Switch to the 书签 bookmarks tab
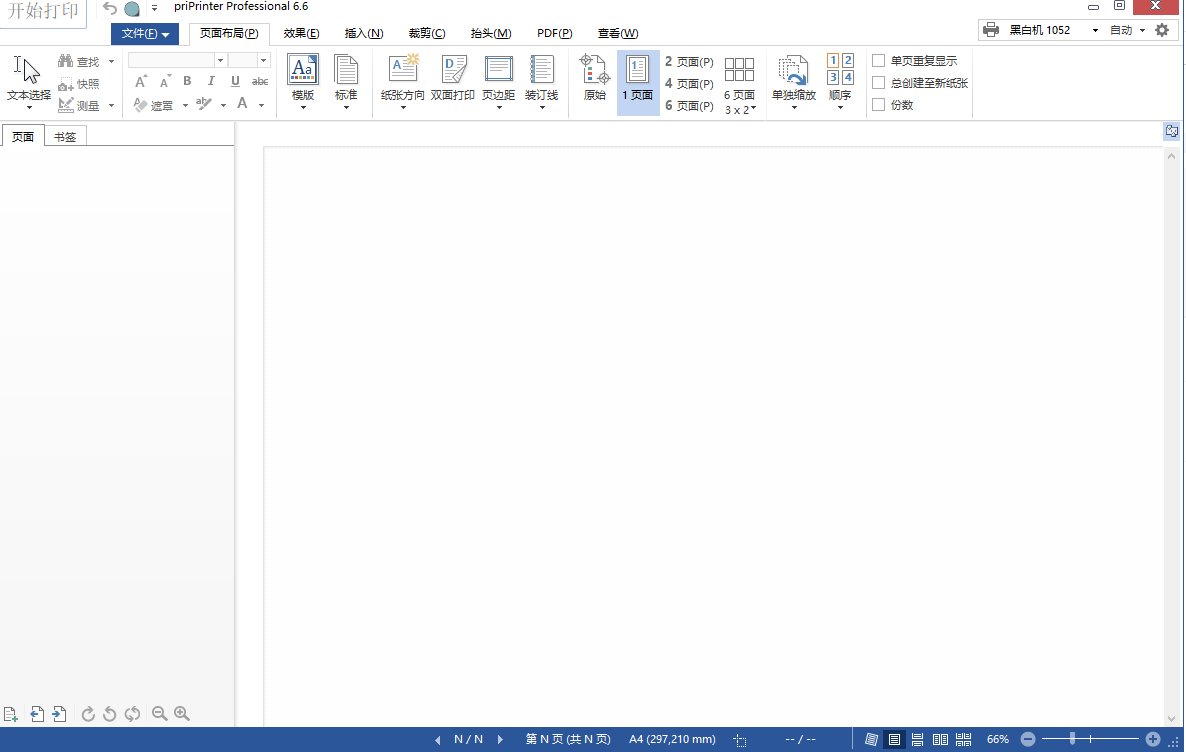This screenshot has width=1186, height=752. click(64, 135)
